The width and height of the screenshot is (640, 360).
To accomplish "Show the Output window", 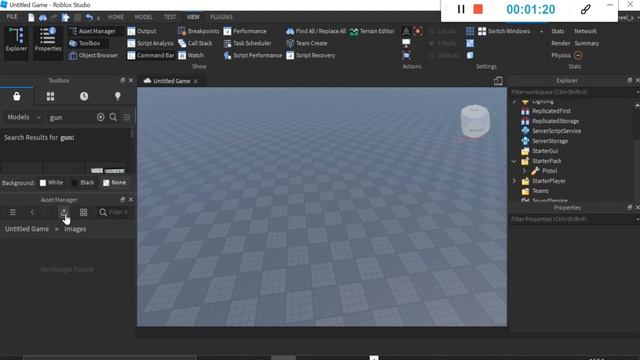I will (142, 31).
